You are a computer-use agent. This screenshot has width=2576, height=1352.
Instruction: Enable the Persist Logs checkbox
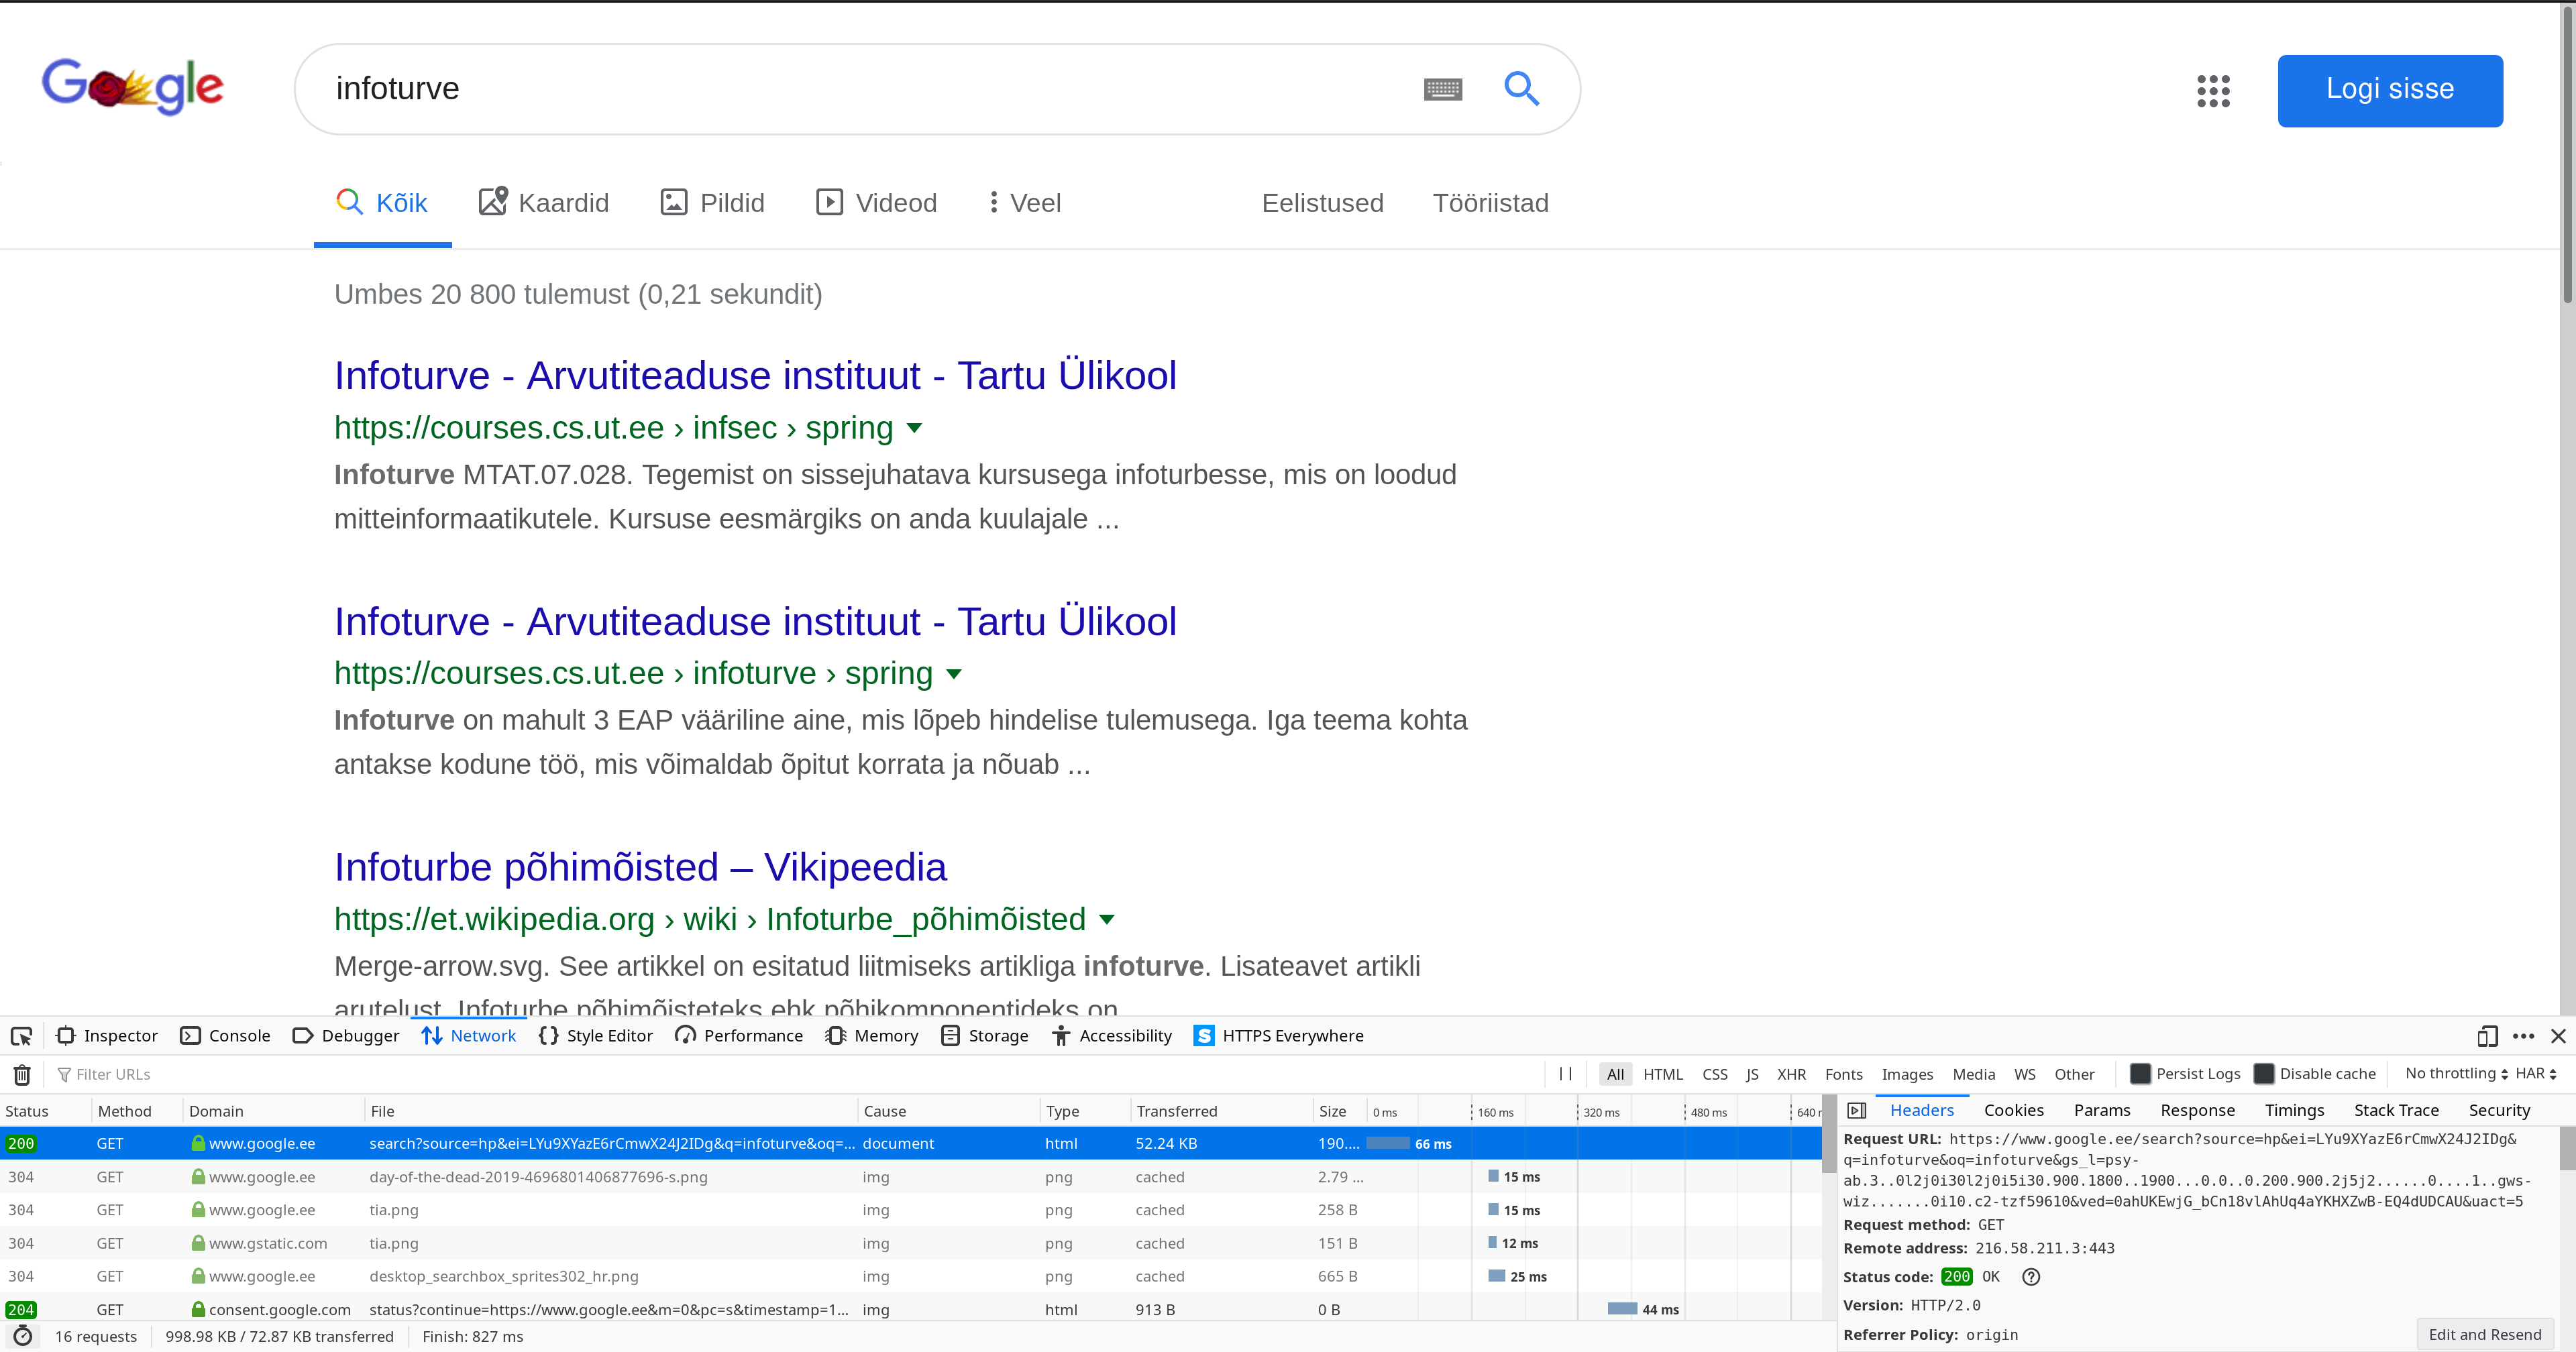(x=2140, y=1074)
